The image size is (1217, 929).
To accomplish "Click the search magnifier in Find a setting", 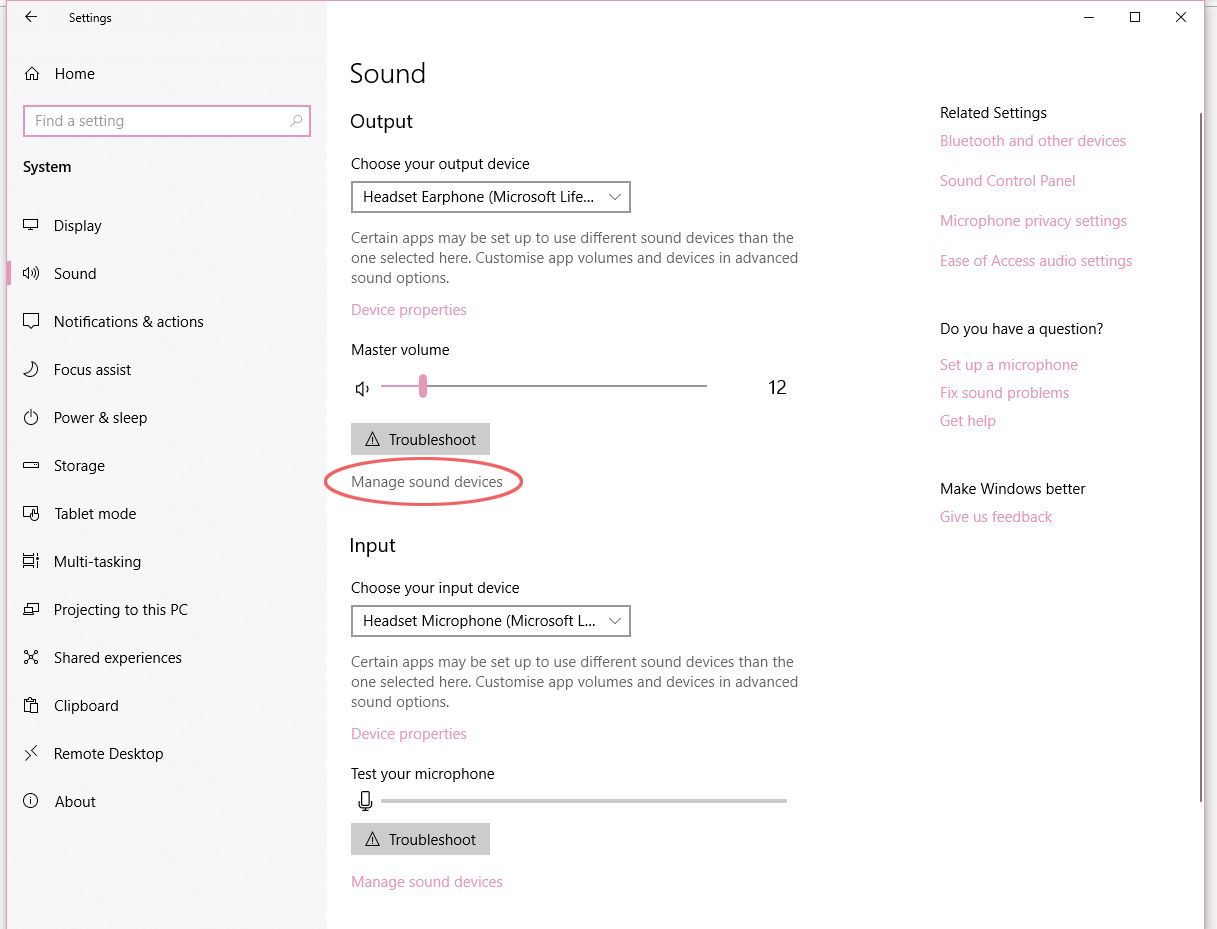I will (296, 121).
